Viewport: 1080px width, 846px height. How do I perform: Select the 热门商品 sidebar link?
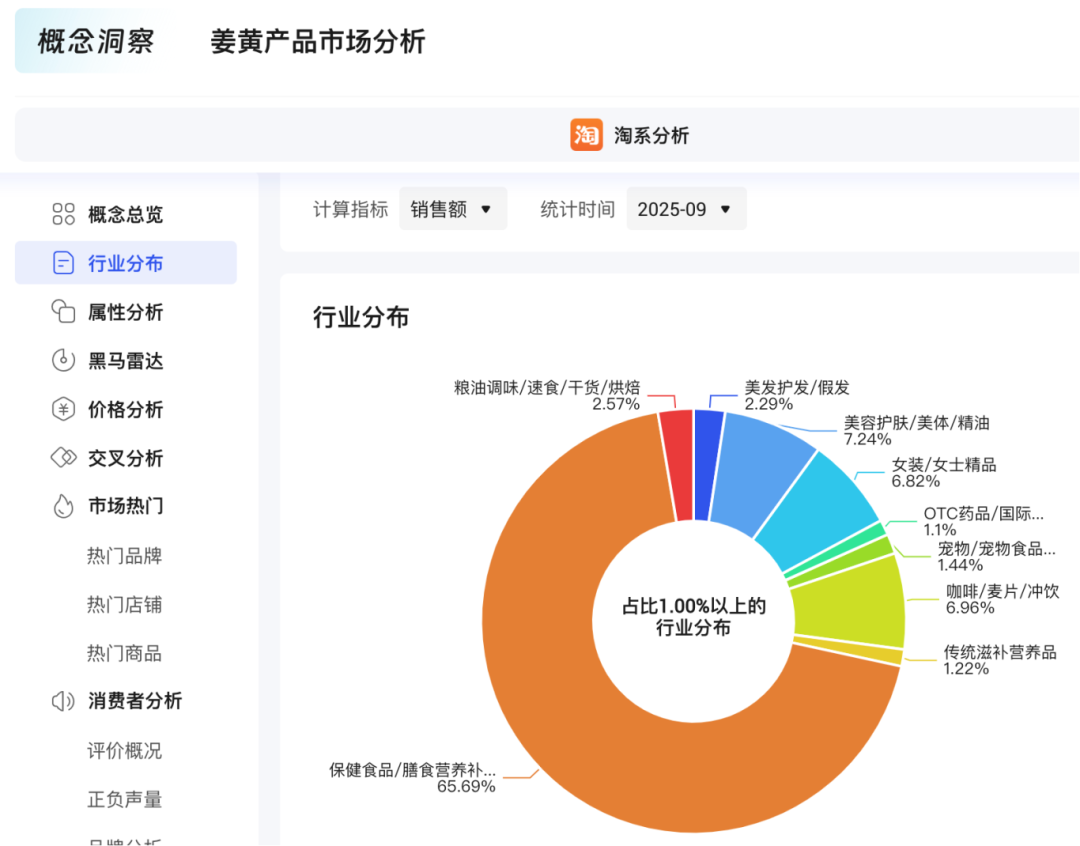coord(124,653)
